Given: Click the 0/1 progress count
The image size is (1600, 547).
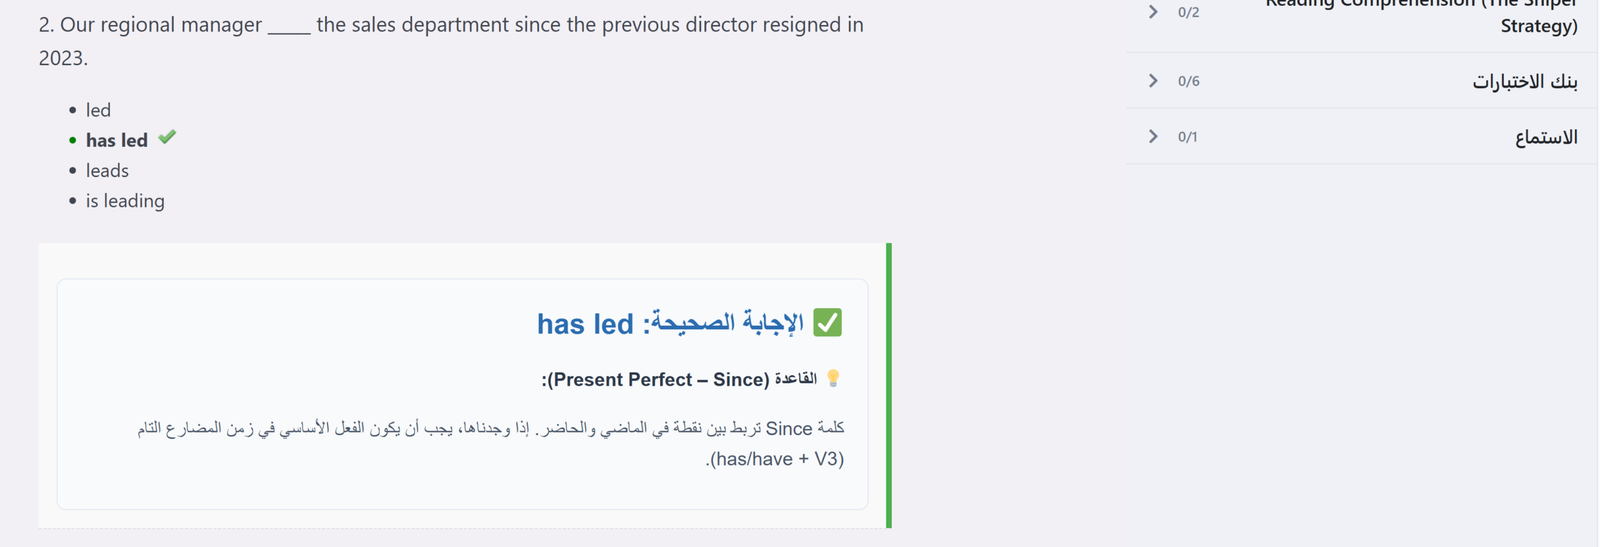Looking at the screenshot, I should (1187, 137).
